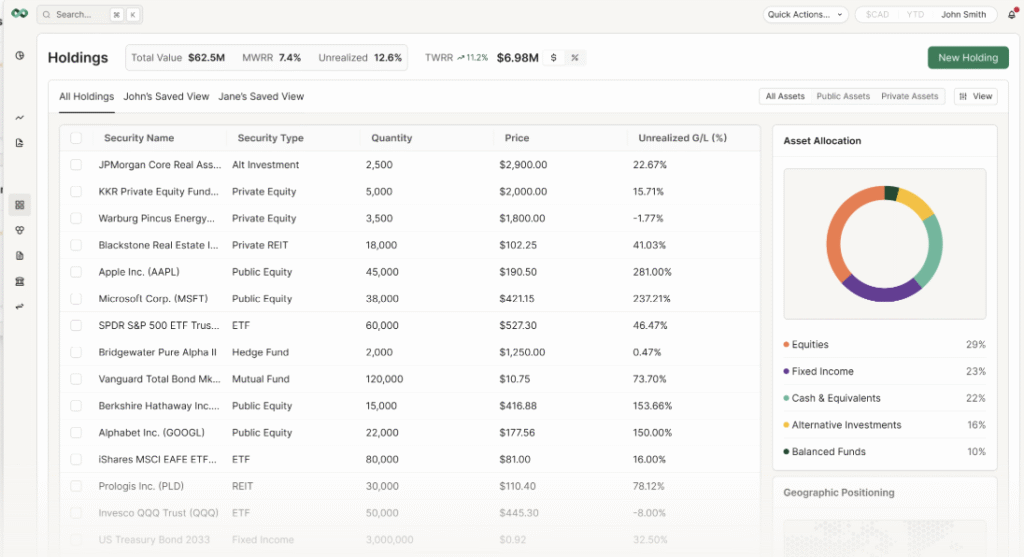This screenshot has width=1024, height=557.
Task: Click the search magnifier icon
Action: tap(46, 14)
